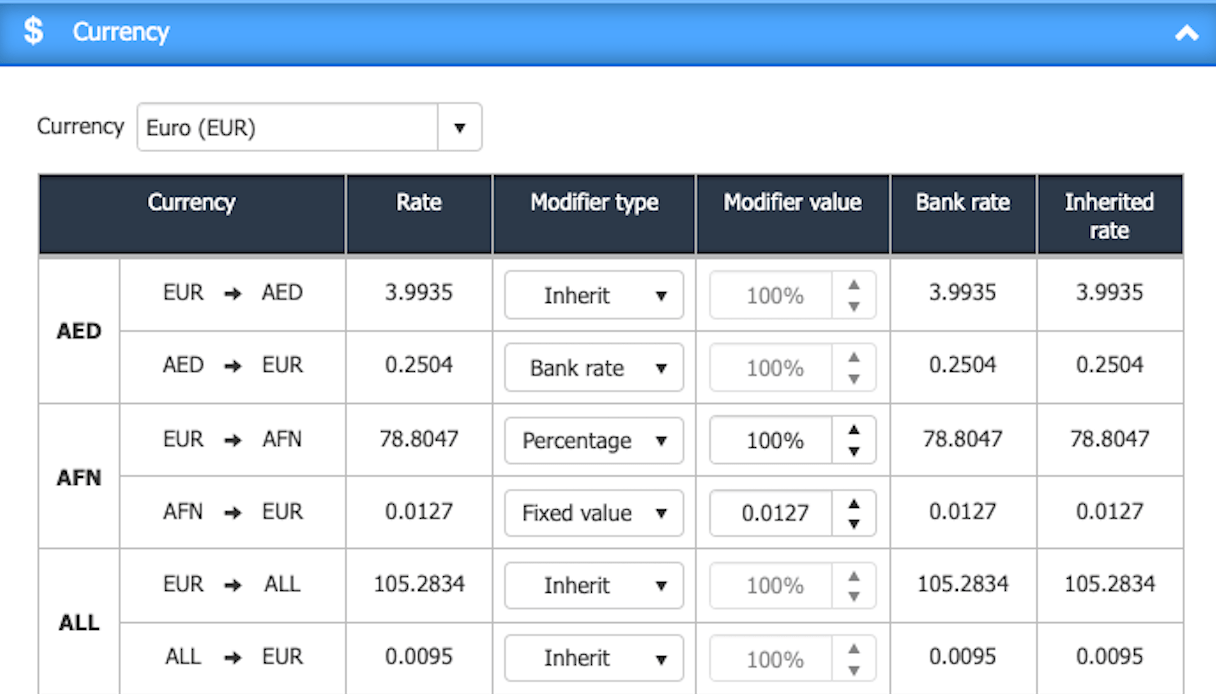Decrease modifier value for EUR to AFN
Image resolution: width=1216 pixels, height=694 pixels.
pos(854,451)
